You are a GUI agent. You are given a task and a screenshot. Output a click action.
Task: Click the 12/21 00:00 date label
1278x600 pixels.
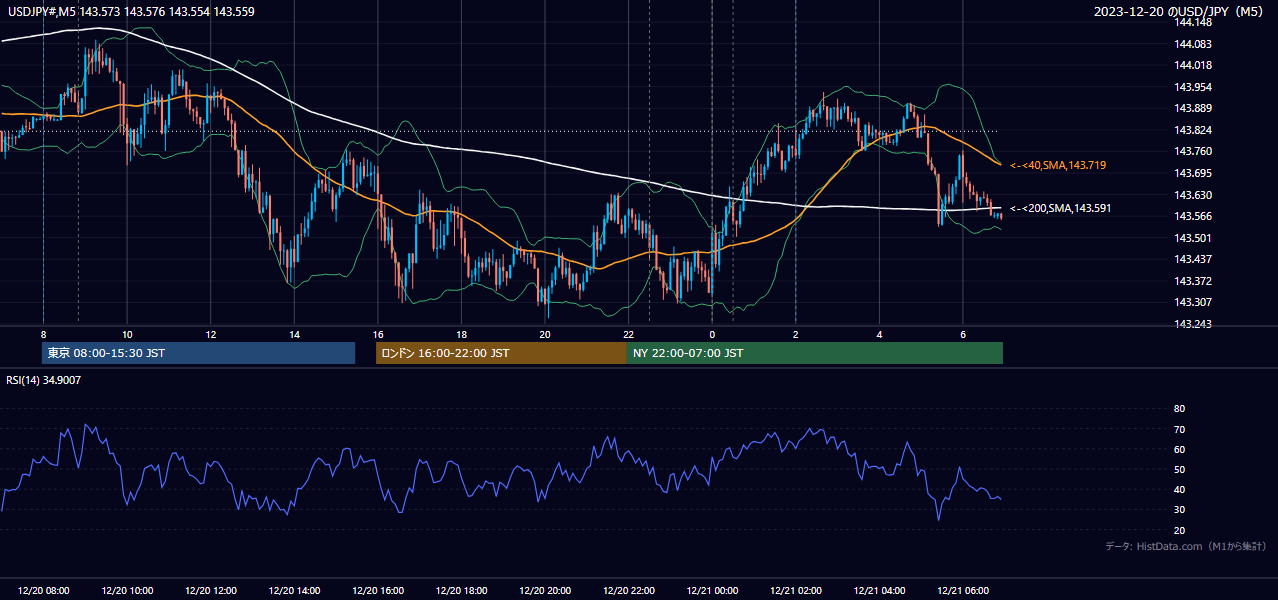[712, 591]
